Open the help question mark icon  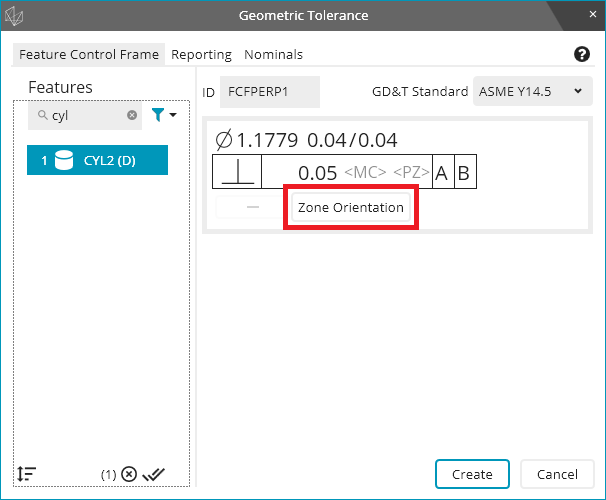[x=582, y=55]
